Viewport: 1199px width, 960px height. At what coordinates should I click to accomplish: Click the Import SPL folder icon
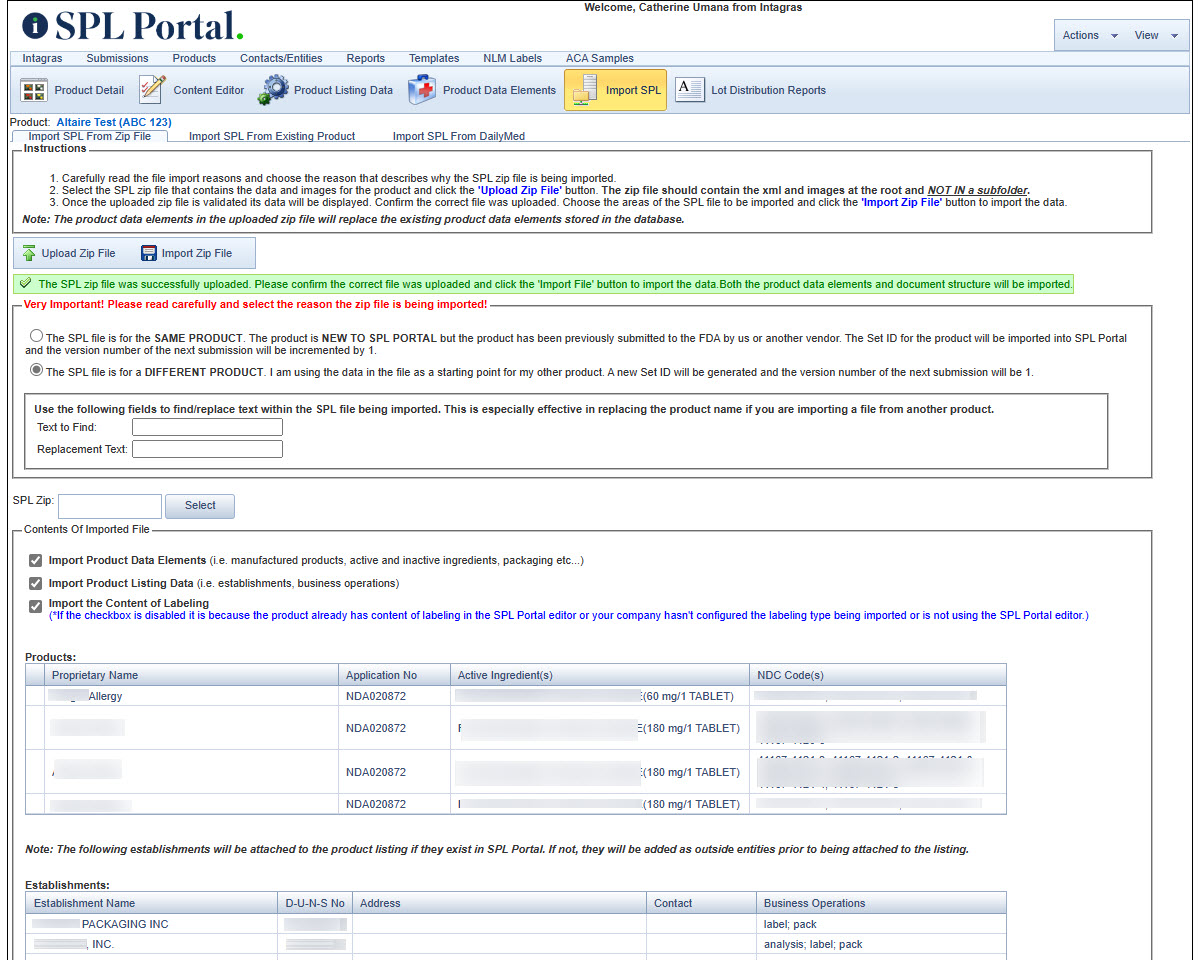pos(585,90)
